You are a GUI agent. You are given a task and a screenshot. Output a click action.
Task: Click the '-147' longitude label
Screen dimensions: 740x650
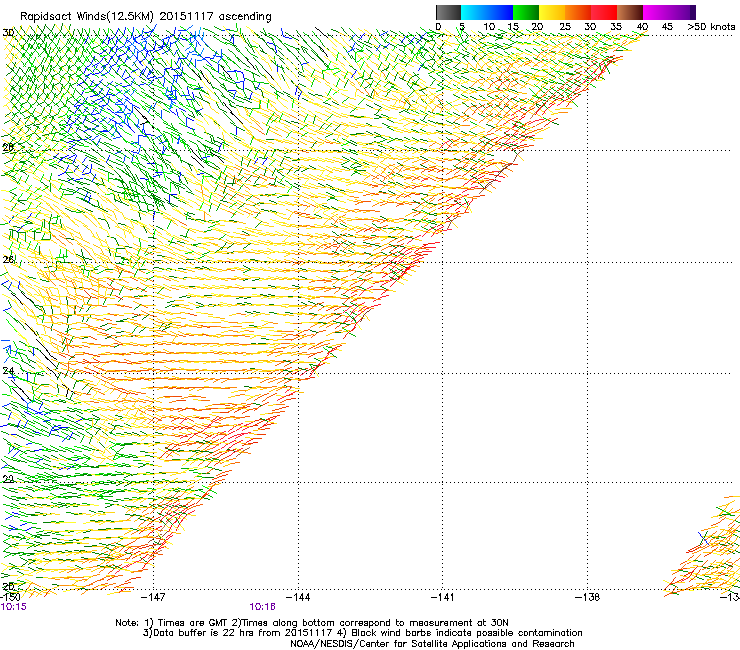[x=154, y=598]
